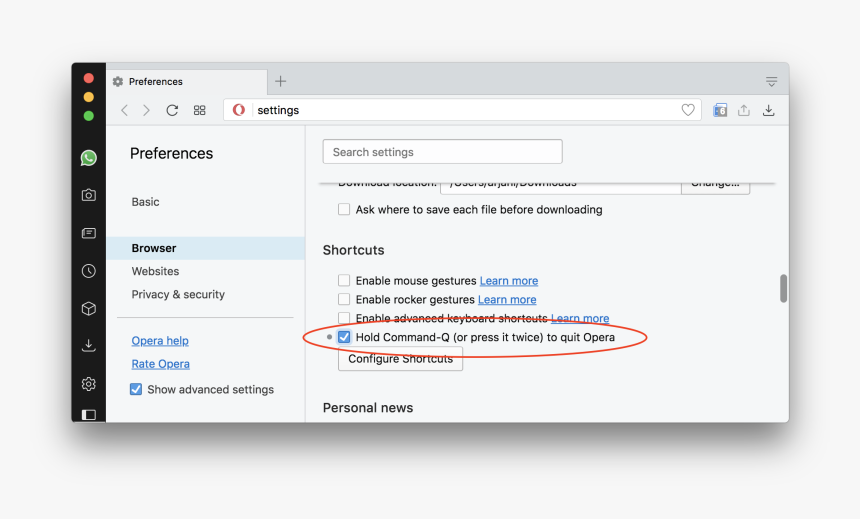Focus the Search settings field
The width and height of the screenshot is (860, 519).
[x=442, y=152]
